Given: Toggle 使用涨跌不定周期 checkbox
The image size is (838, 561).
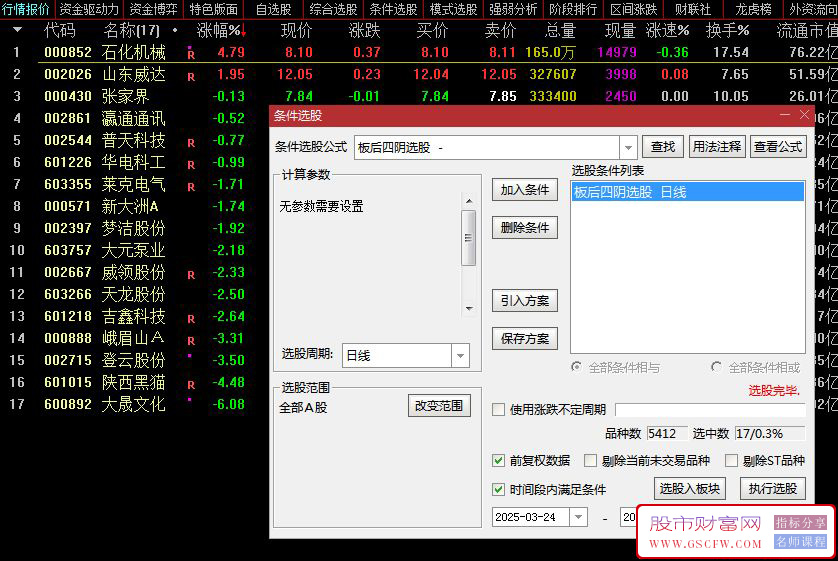Looking at the screenshot, I should (498, 410).
